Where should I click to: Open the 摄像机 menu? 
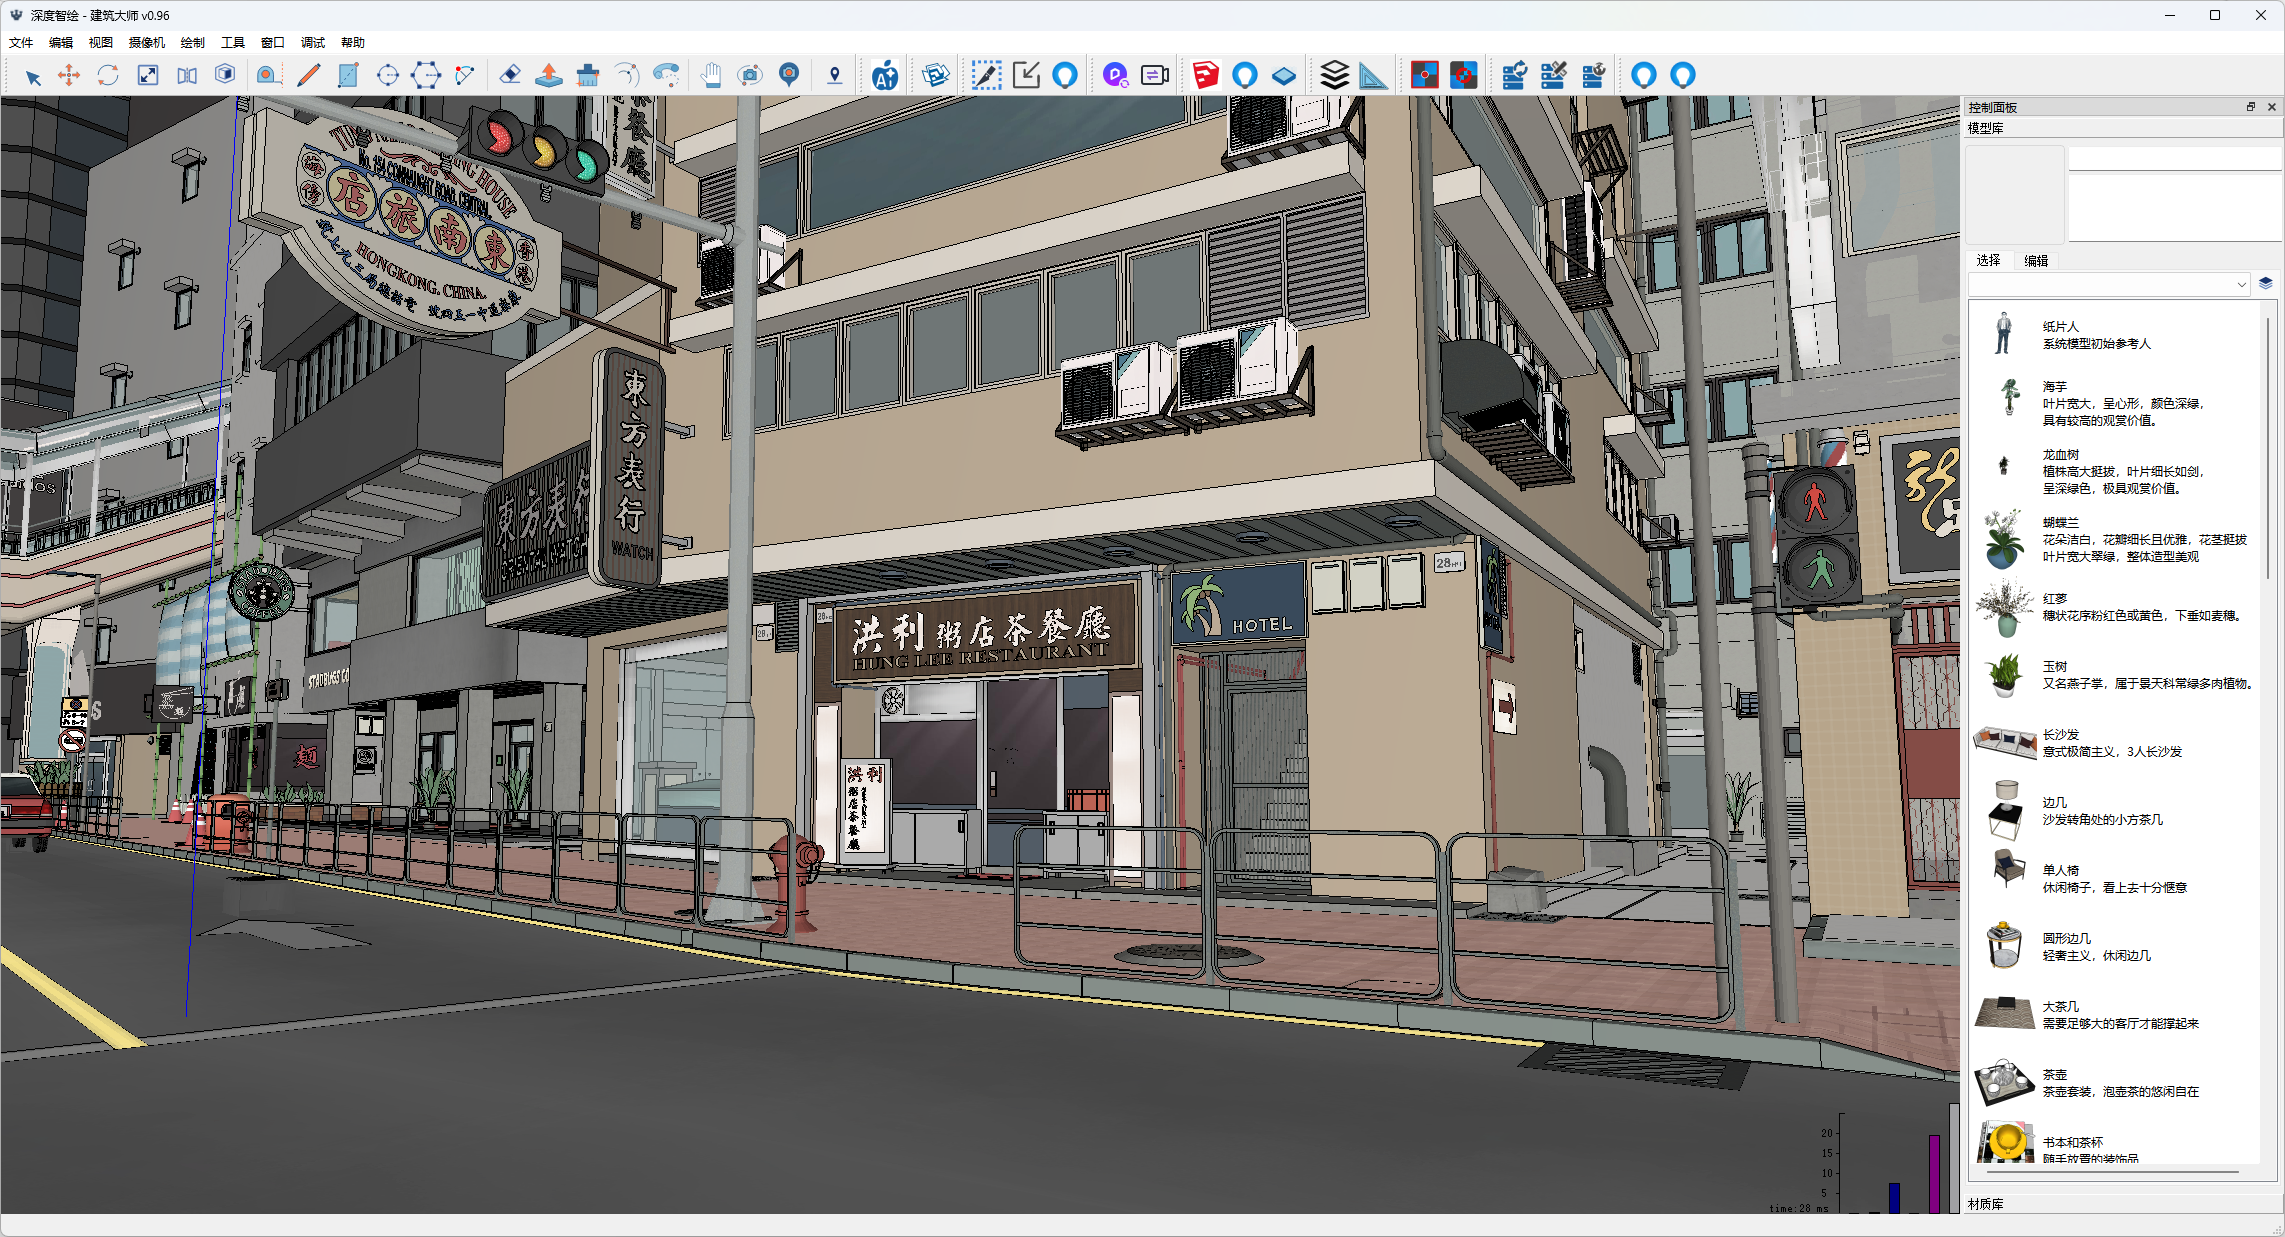tap(147, 43)
